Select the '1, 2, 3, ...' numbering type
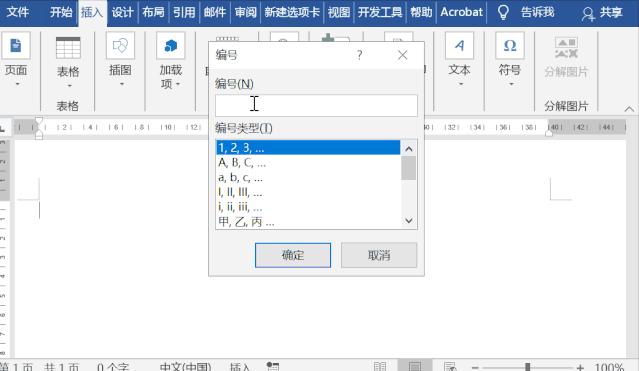 [308, 148]
